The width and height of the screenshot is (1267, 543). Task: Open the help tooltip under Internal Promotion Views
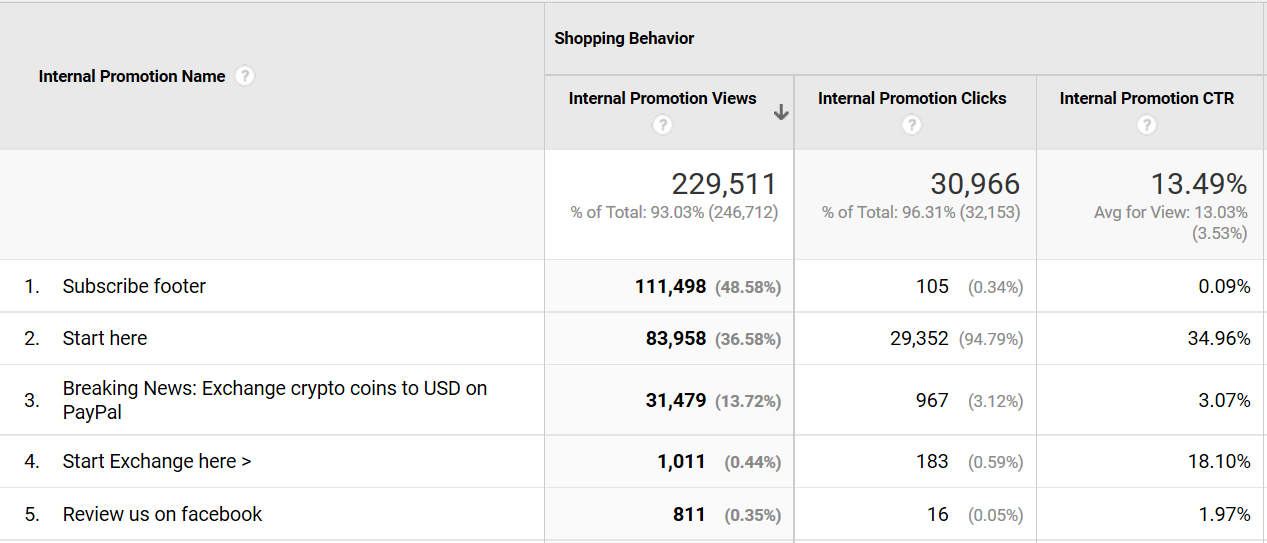click(662, 125)
